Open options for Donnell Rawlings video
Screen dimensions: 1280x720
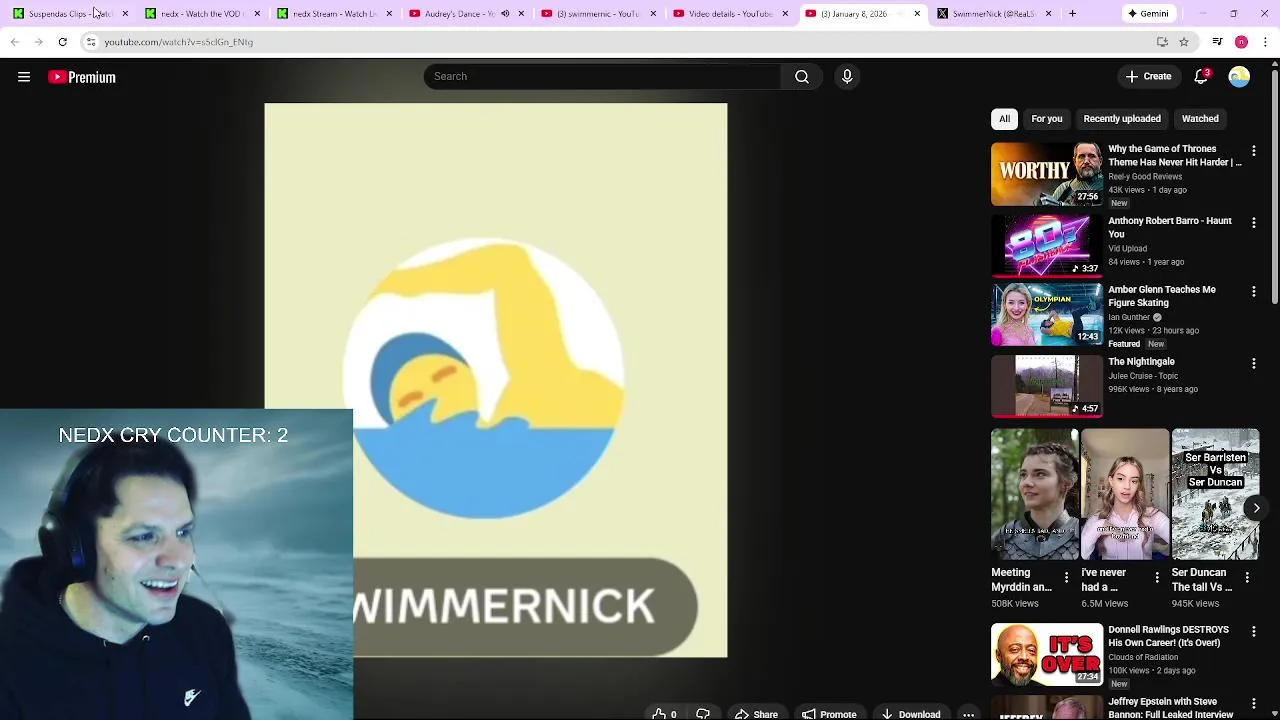pyautogui.click(x=1254, y=632)
